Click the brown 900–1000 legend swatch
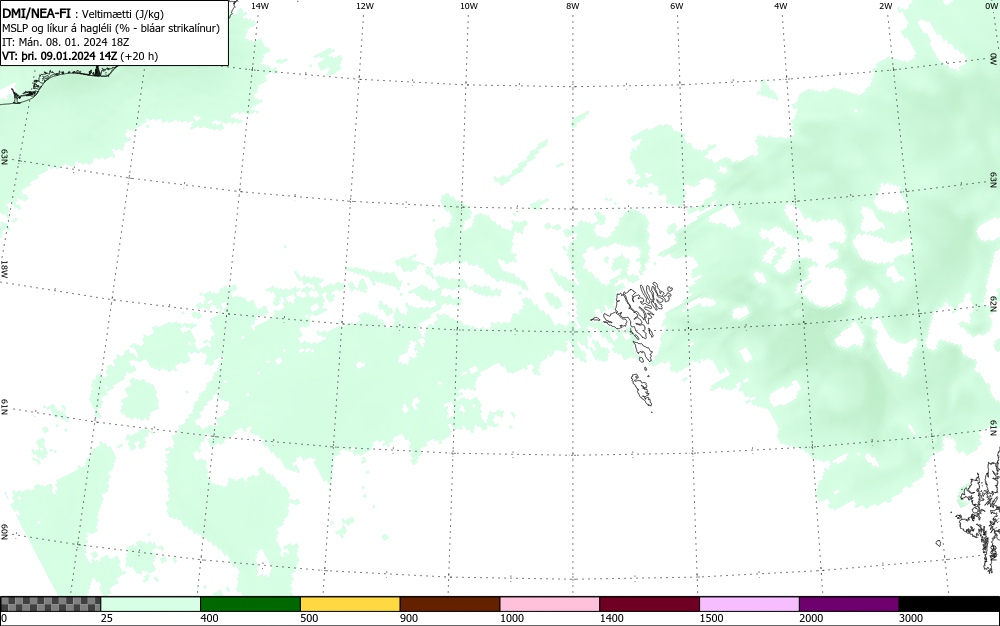Screen dimensions: 1000x626 point(450,604)
